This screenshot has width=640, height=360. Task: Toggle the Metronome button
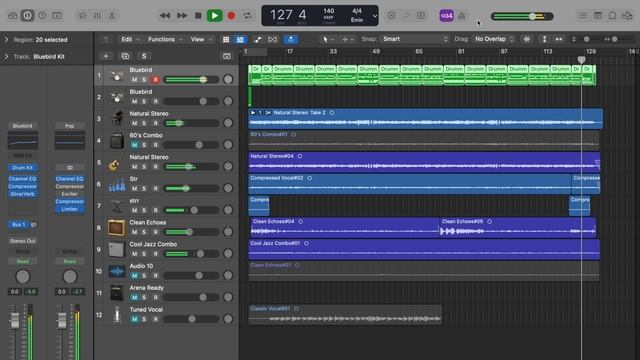click(x=462, y=16)
